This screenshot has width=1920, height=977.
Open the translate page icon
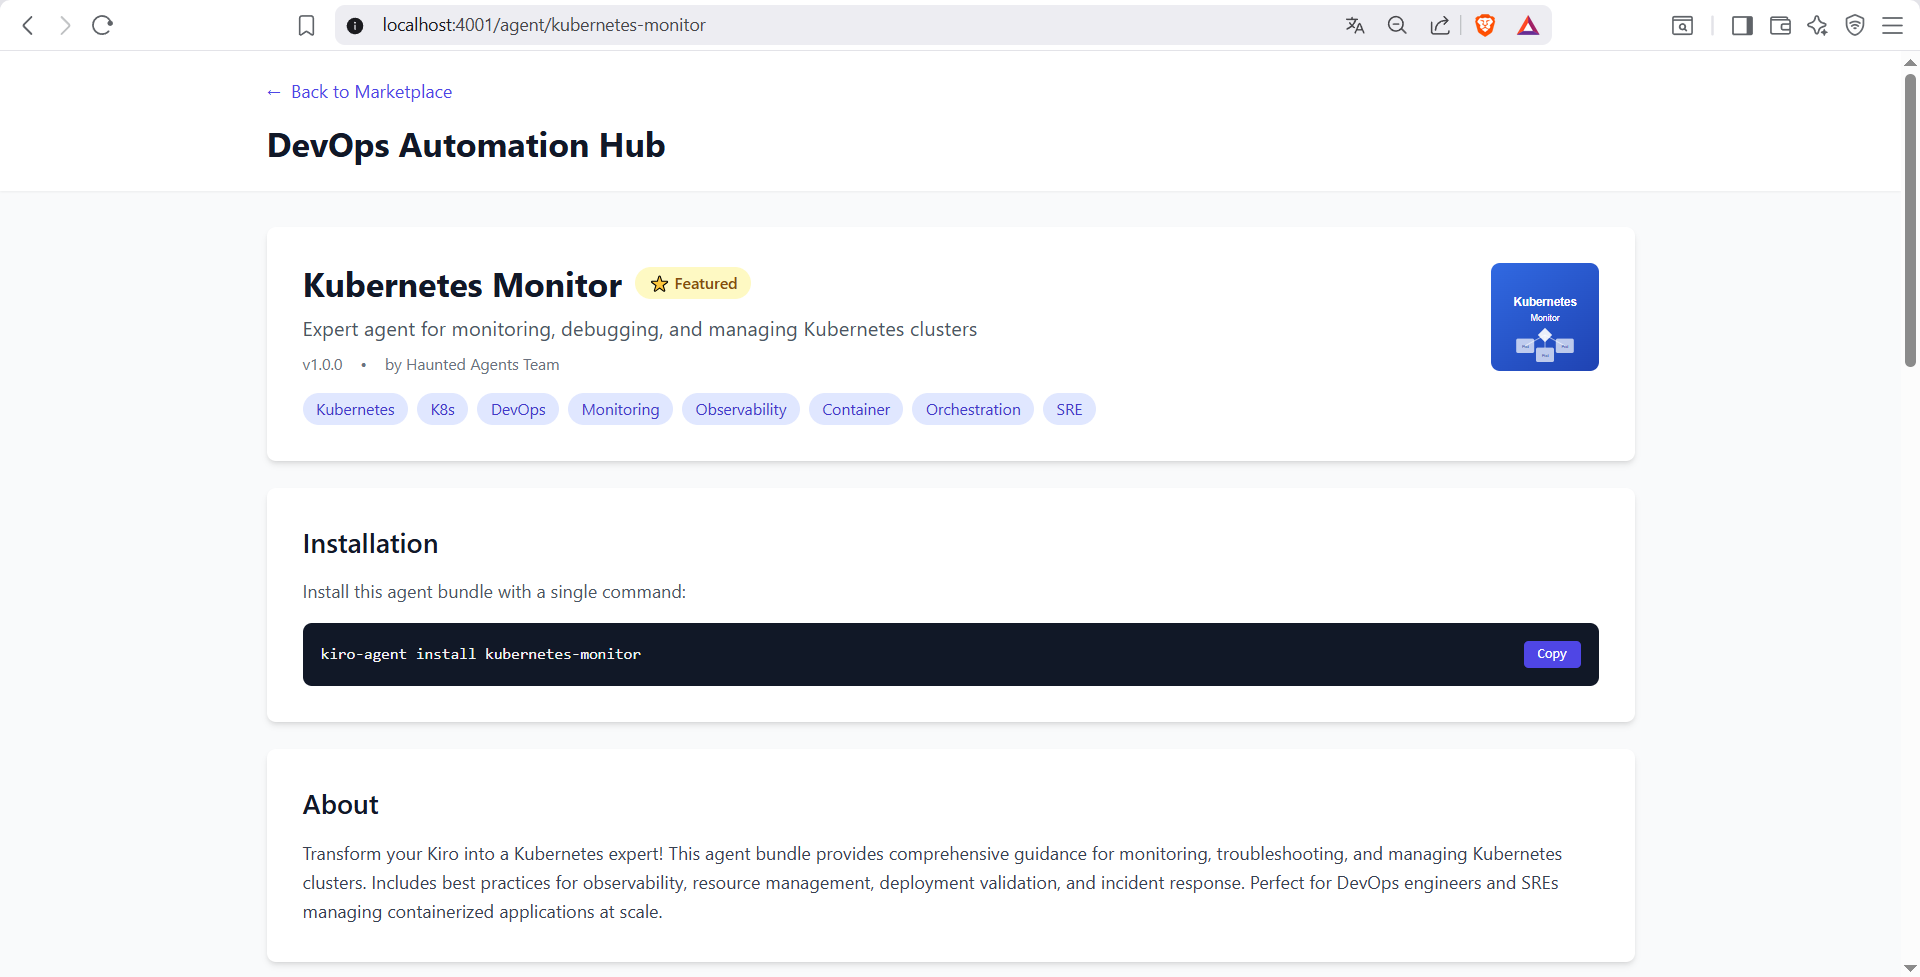coord(1355,25)
